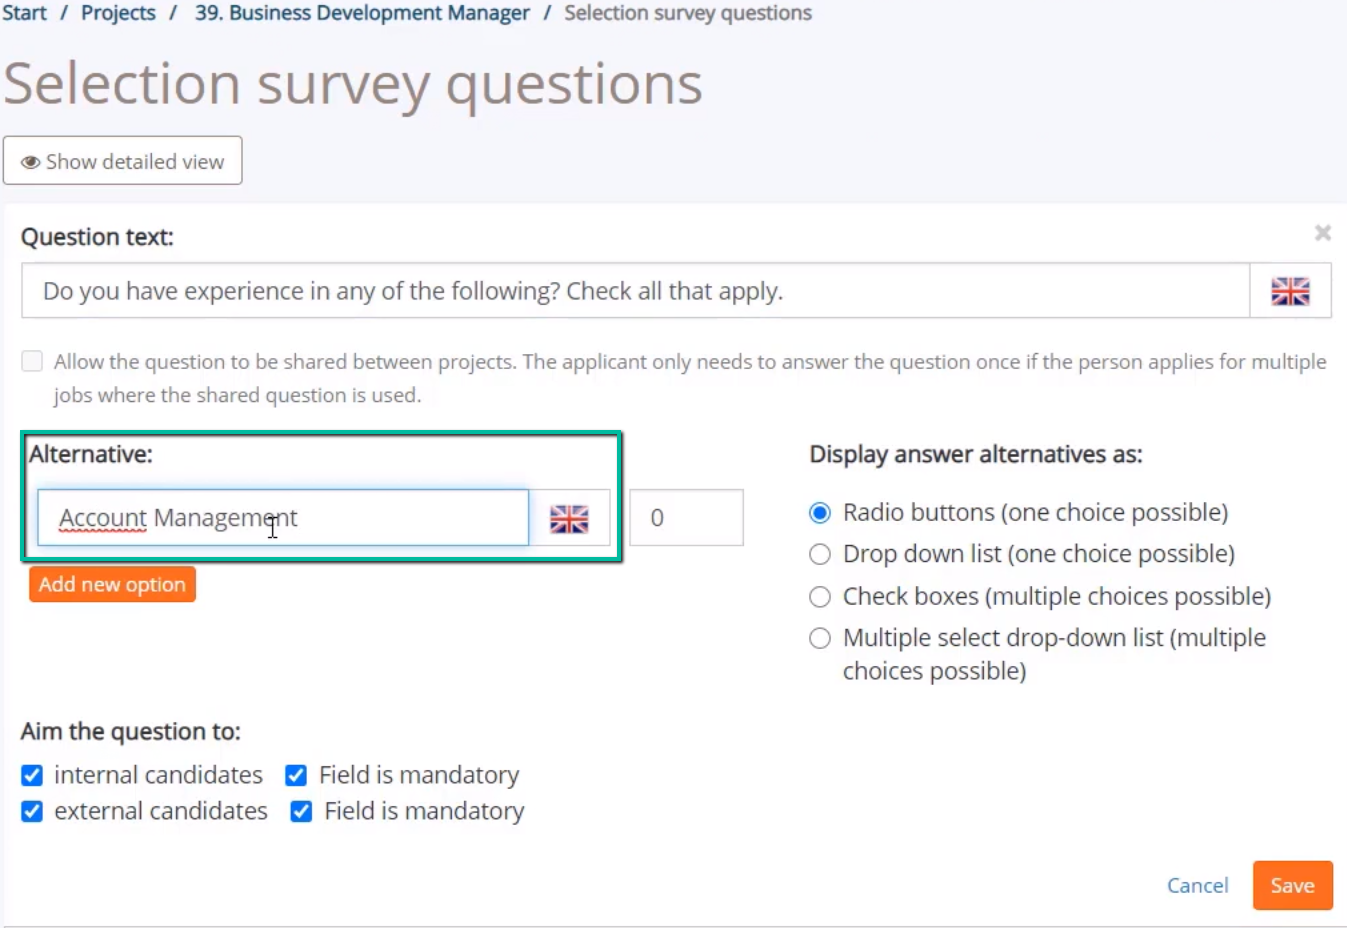This screenshot has height=928, width=1347.
Task: Click the Alternative text field
Action: [x=283, y=518]
